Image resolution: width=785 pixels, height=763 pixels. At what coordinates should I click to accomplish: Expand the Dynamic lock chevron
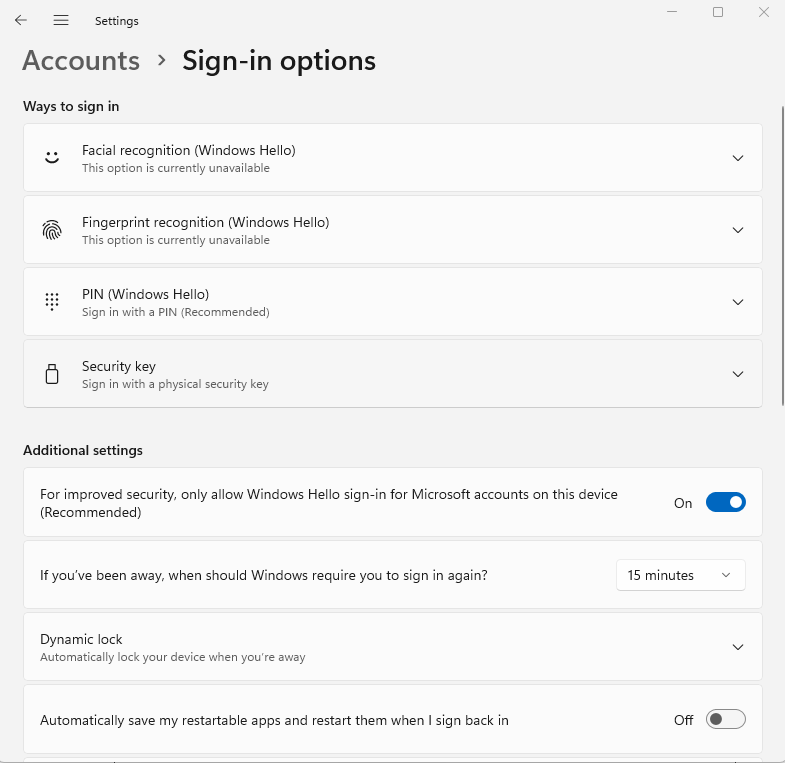(x=737, y=647)
